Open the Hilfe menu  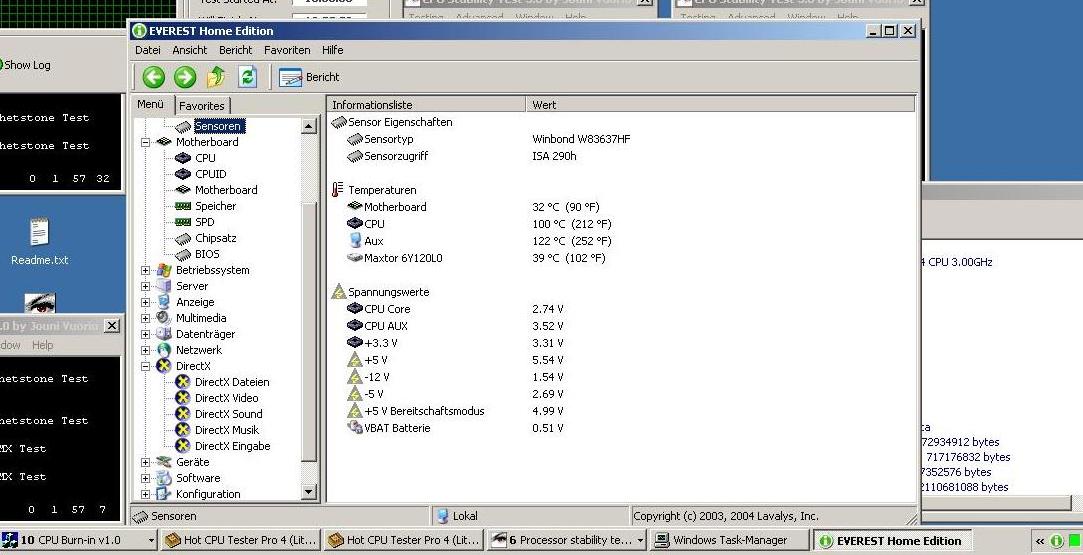[x=332, y=50]
